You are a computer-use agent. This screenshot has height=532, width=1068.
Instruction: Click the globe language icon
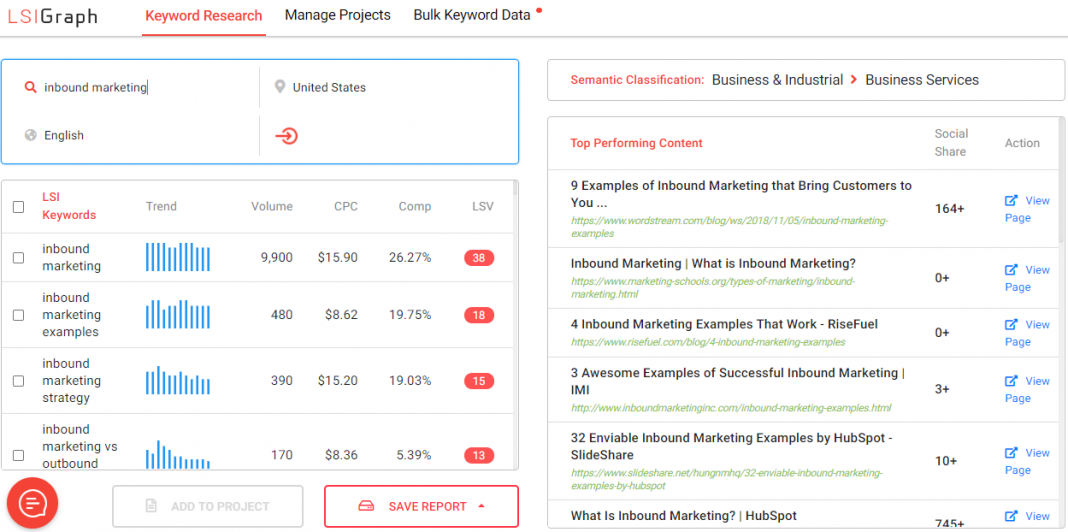[30, 135]
